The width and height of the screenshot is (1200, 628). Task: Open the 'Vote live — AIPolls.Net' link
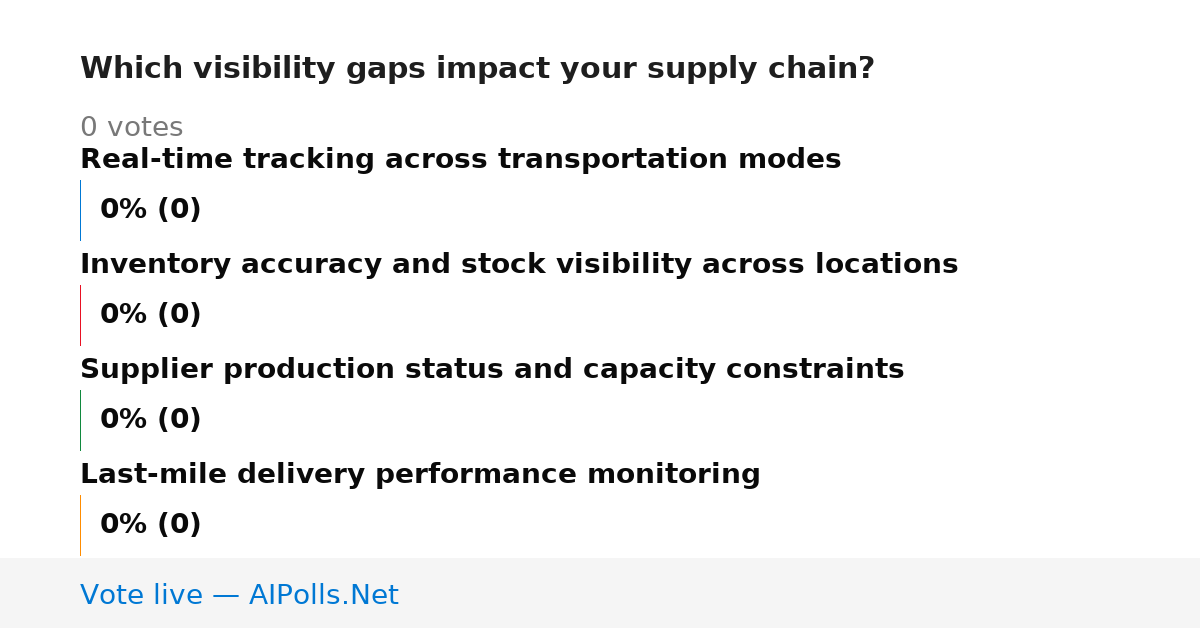coord(239,596)
